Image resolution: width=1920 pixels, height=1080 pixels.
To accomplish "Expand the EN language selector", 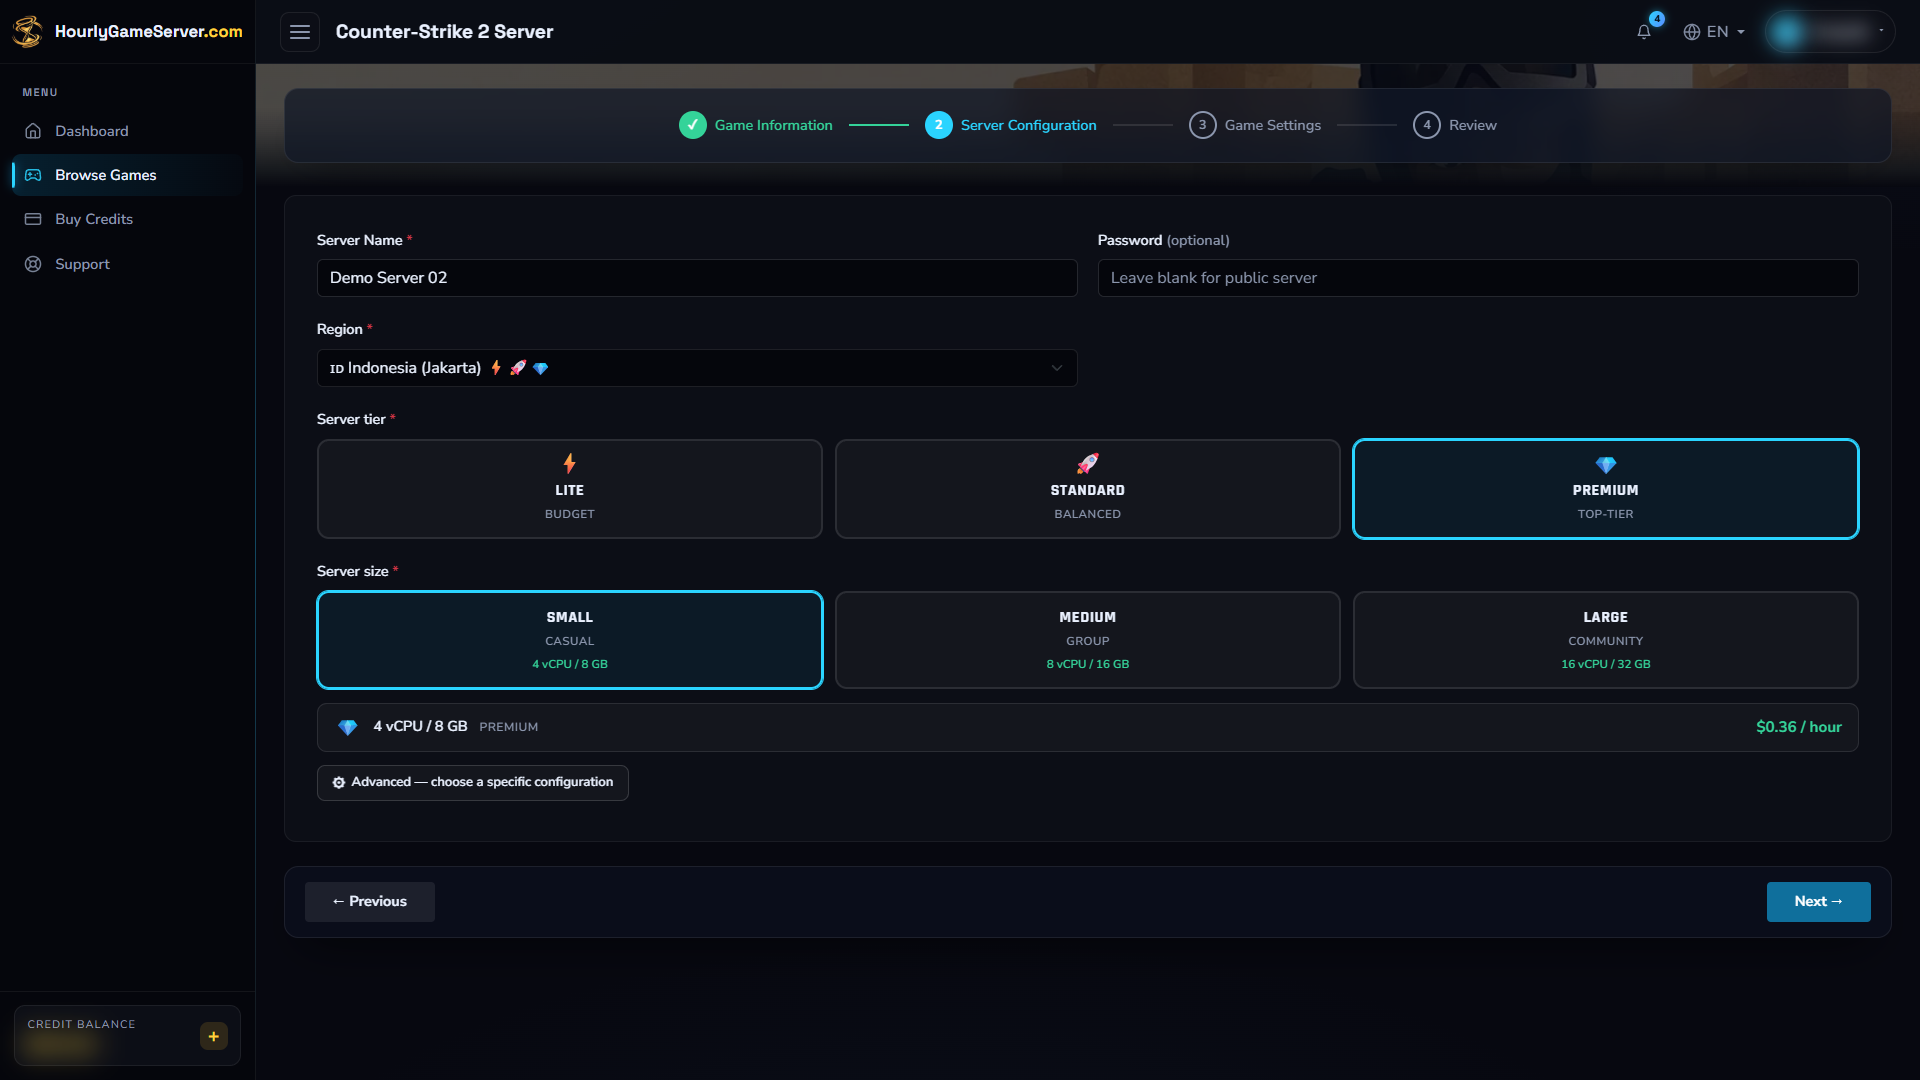I will 1714,32.
